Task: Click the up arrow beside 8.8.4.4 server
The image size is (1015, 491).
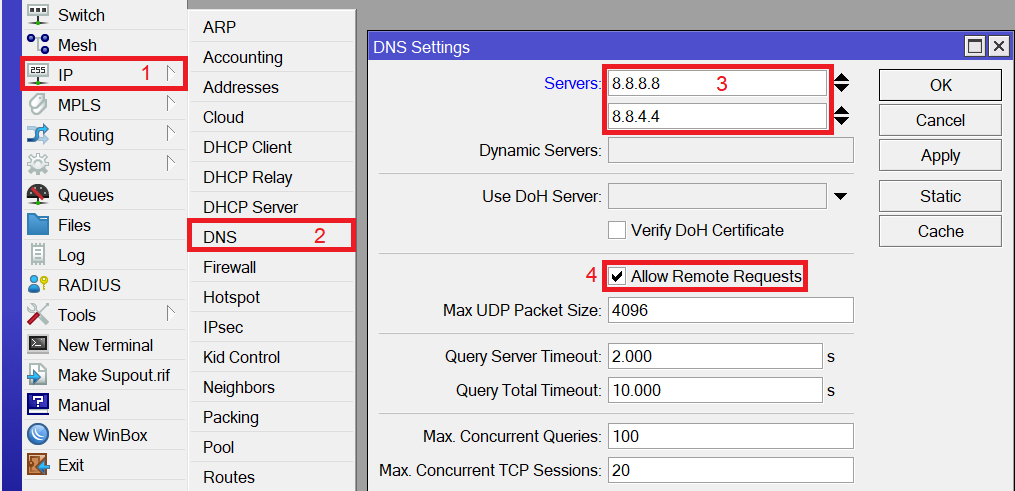Action: pyautogui.click(x=841, y=111)
